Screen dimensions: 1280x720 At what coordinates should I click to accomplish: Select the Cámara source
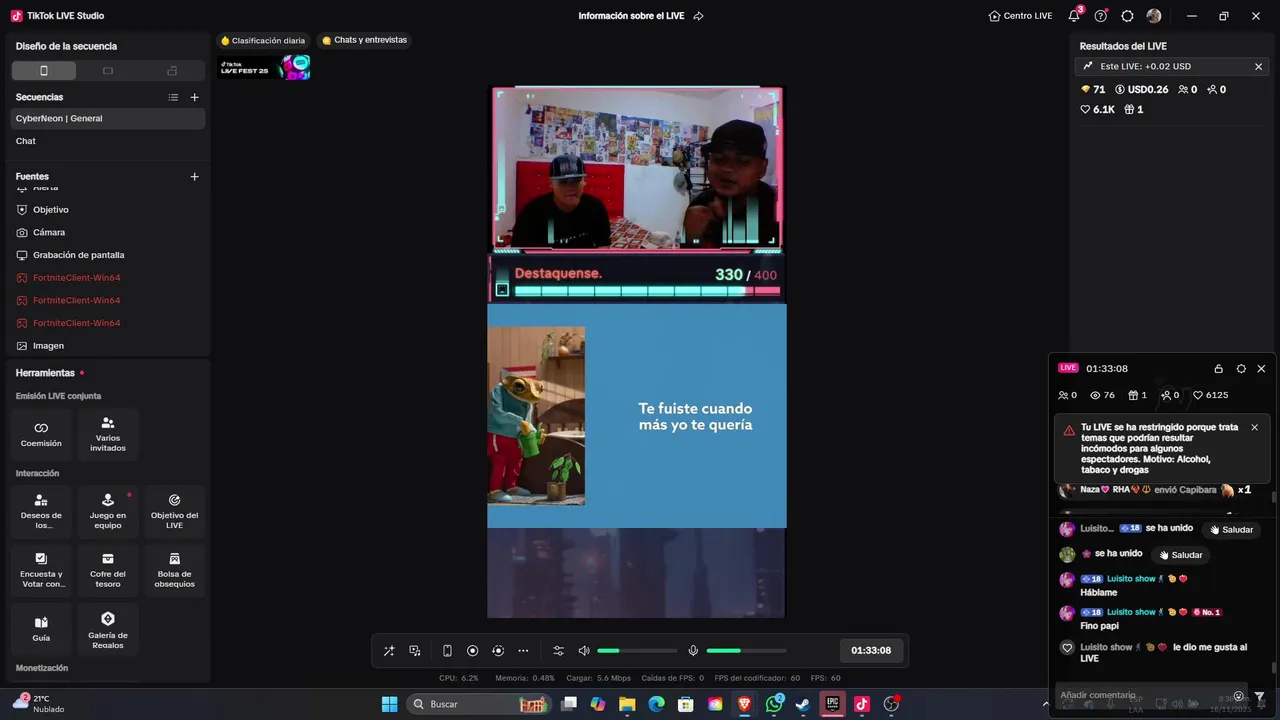[x=108, y=232]
